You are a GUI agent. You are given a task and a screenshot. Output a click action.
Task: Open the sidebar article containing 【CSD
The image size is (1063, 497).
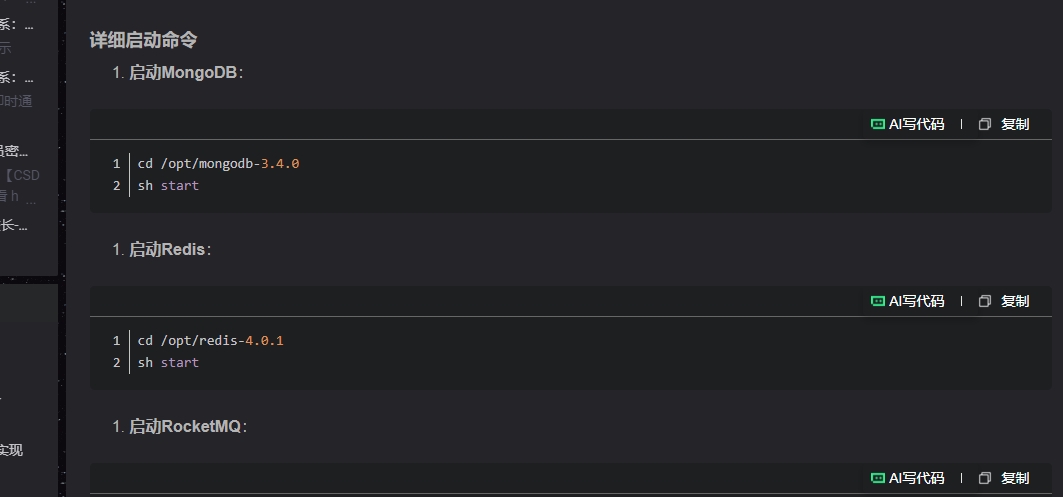[20, 175]
